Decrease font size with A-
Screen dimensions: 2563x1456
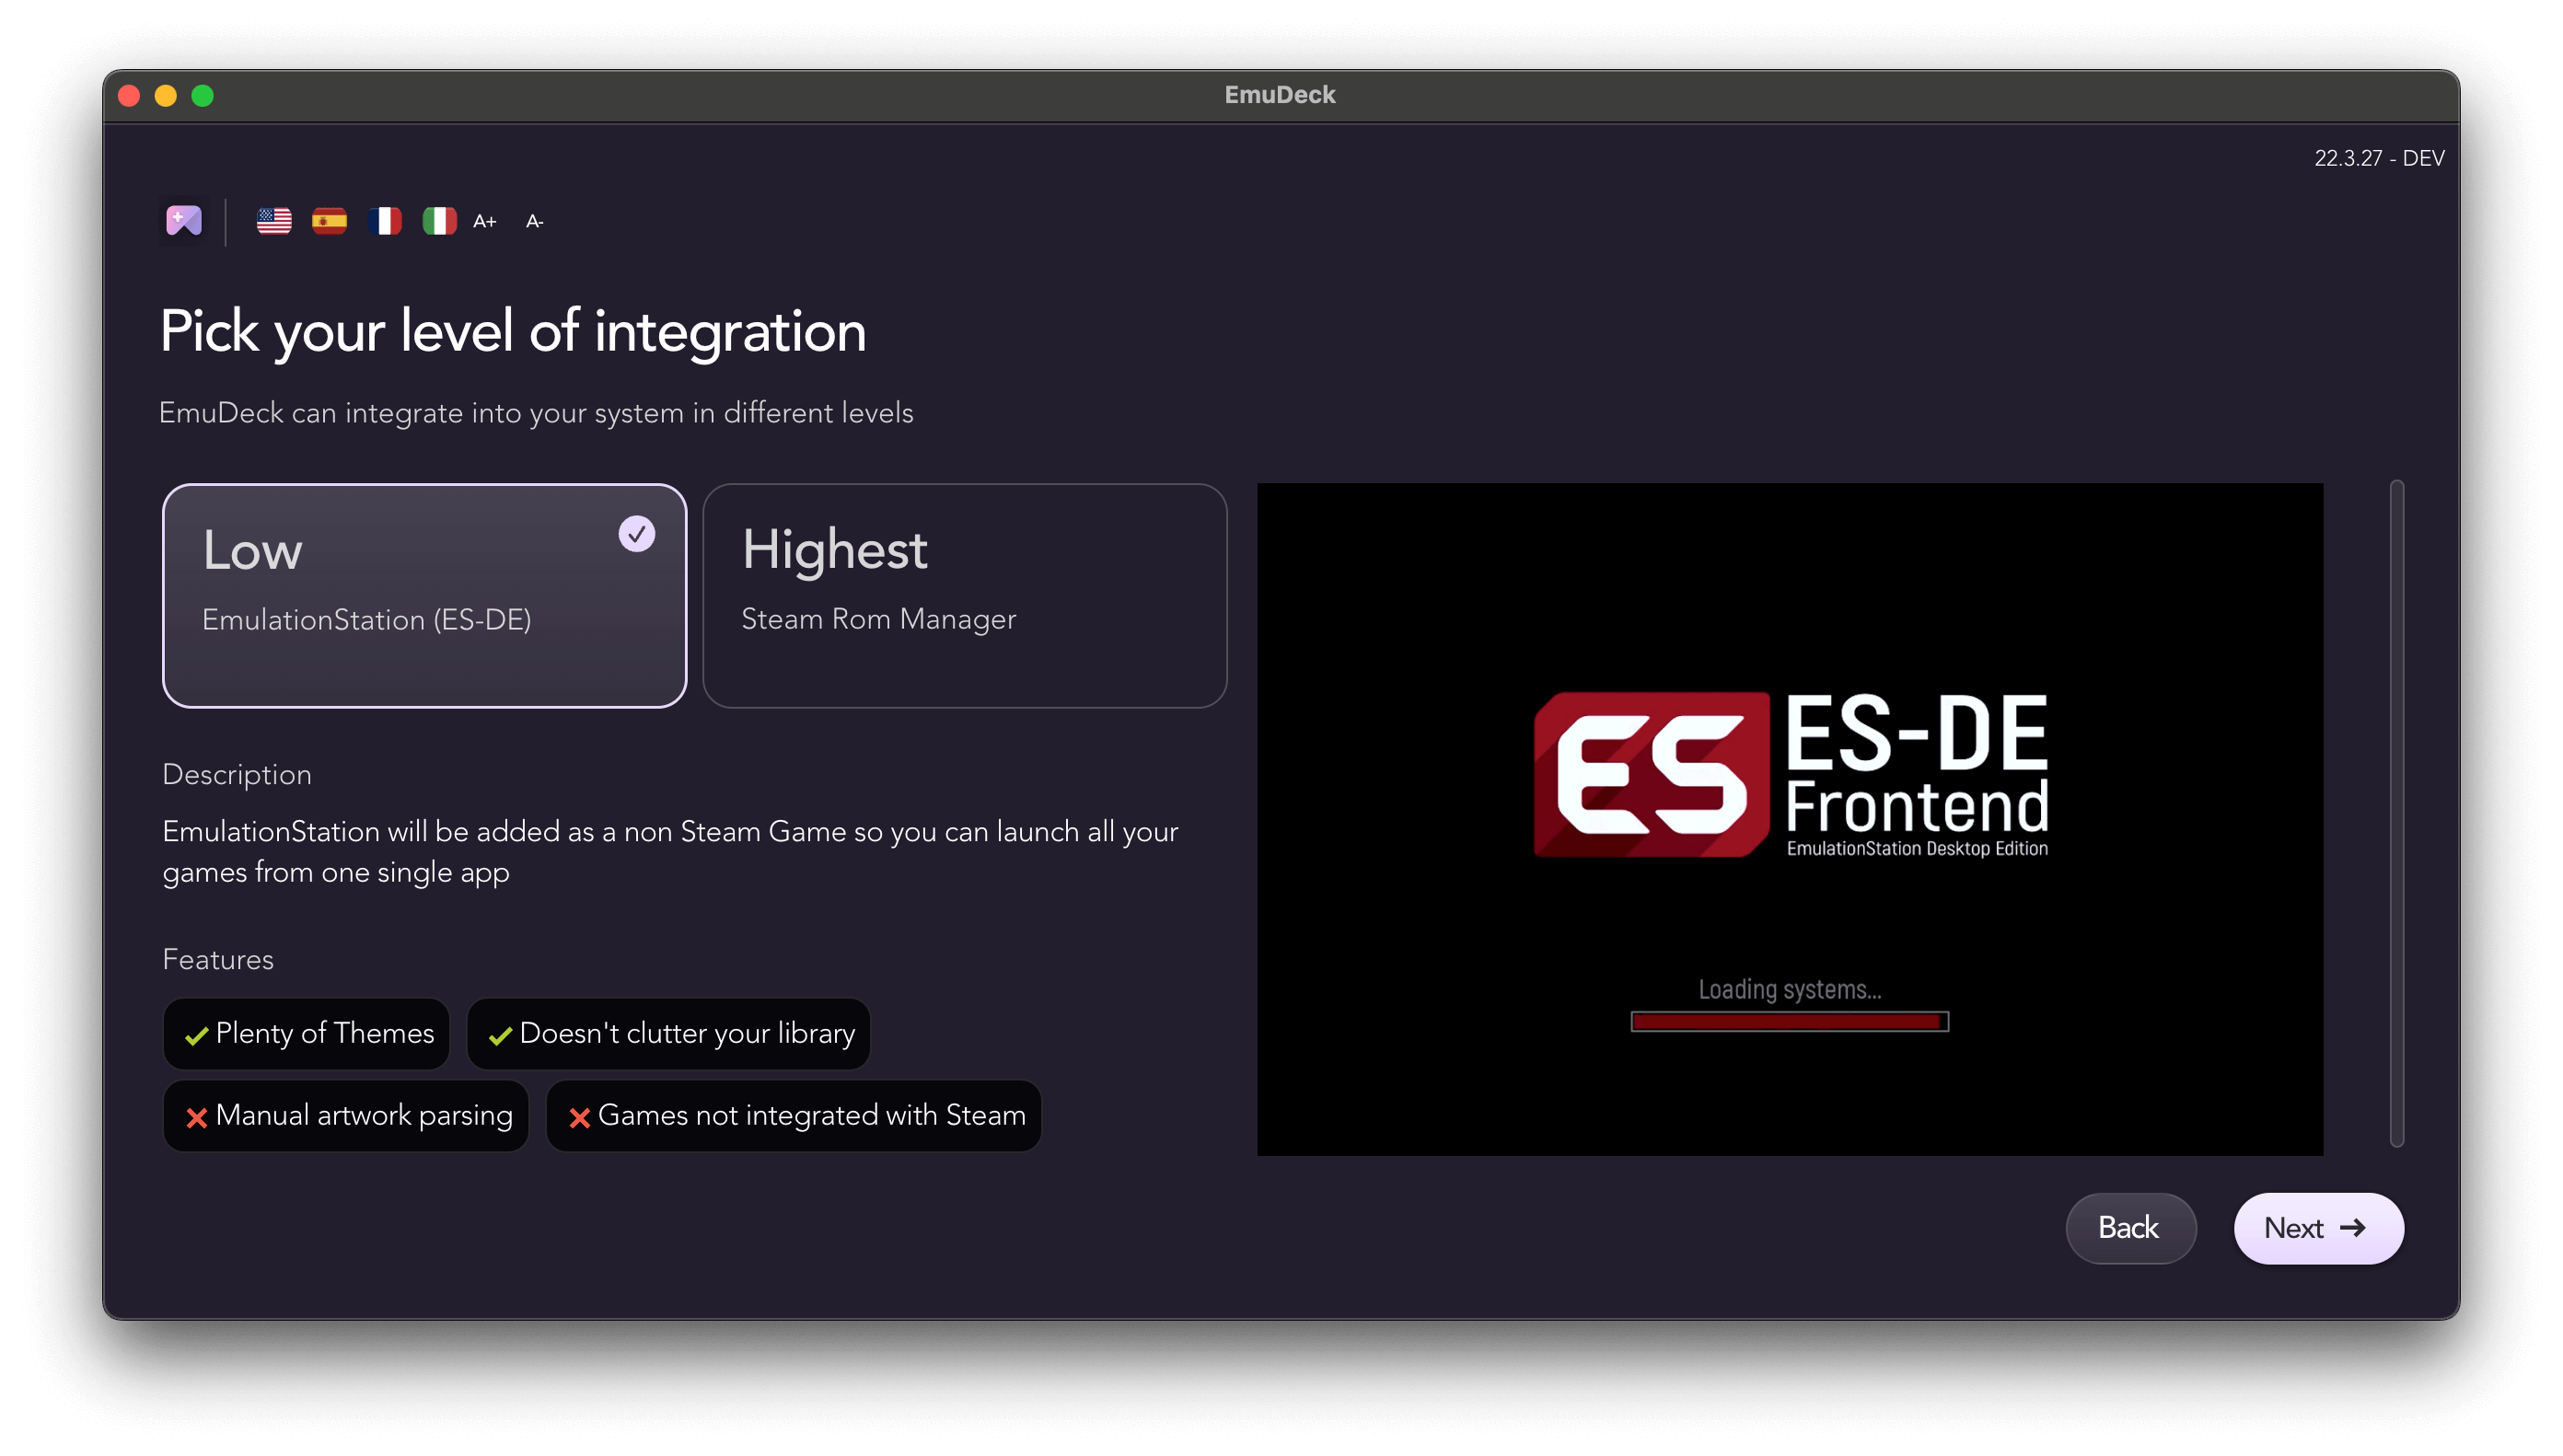coord(535,221)
